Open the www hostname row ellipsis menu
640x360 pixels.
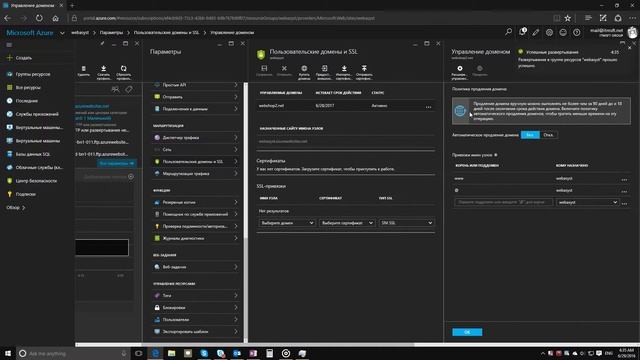tap(624, 179)
